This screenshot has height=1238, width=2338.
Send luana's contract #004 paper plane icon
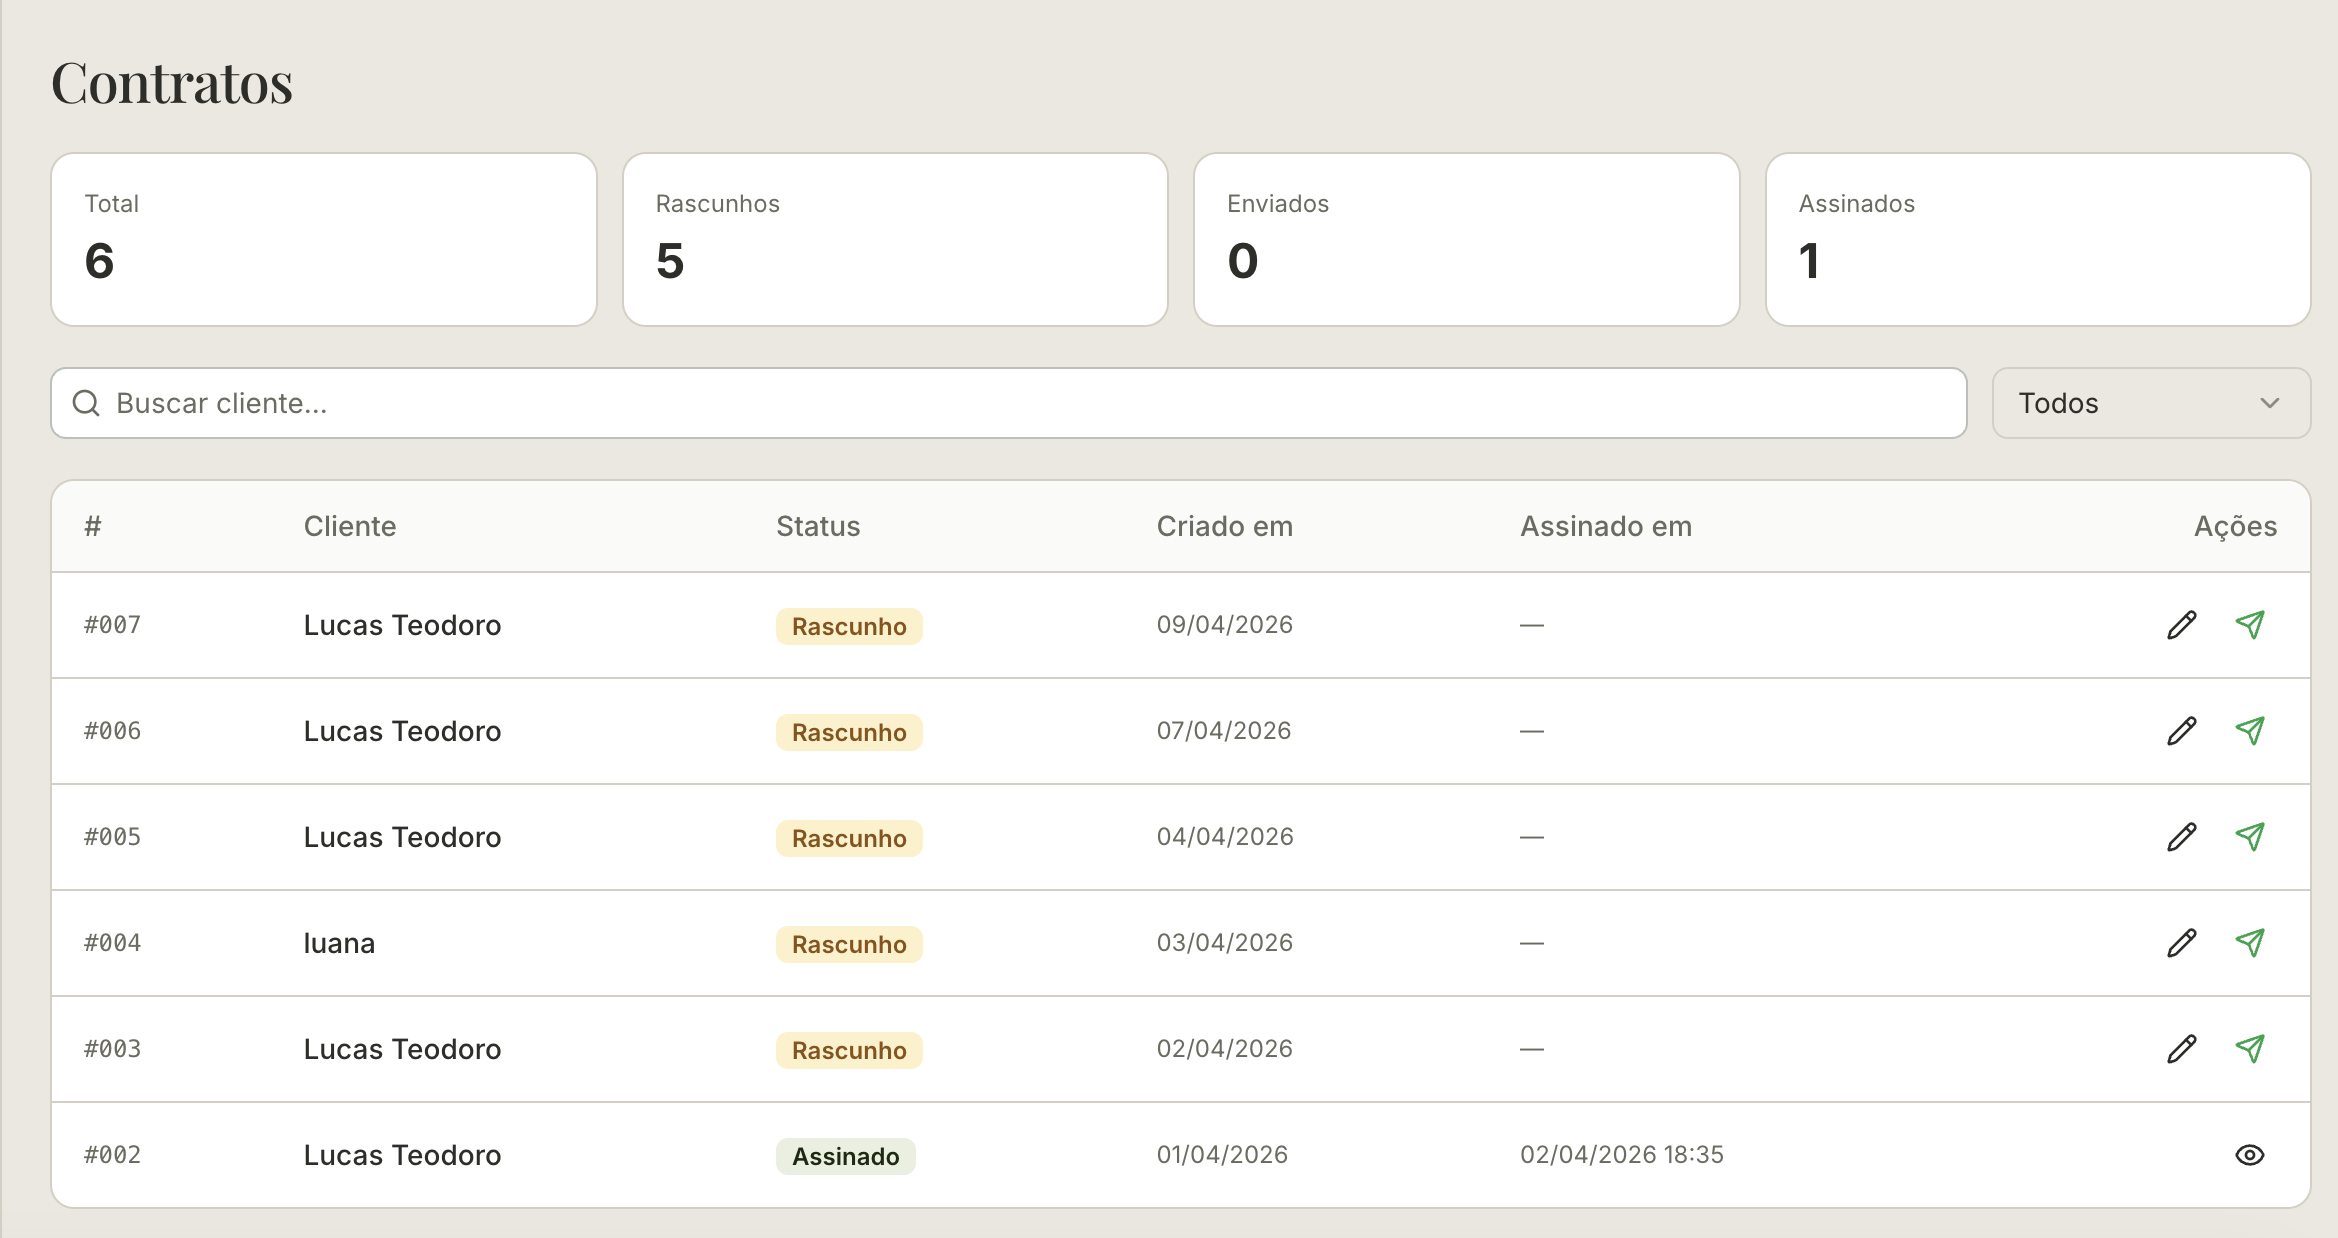point(2250,943)
